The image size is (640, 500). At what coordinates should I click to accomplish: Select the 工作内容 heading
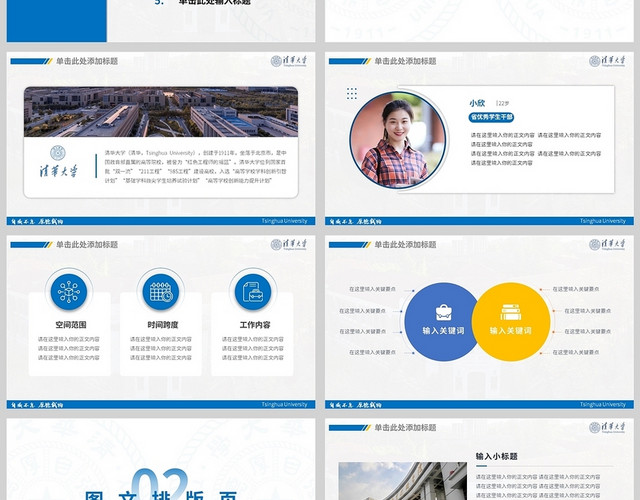pyautogui.click(x=255, y=325)
